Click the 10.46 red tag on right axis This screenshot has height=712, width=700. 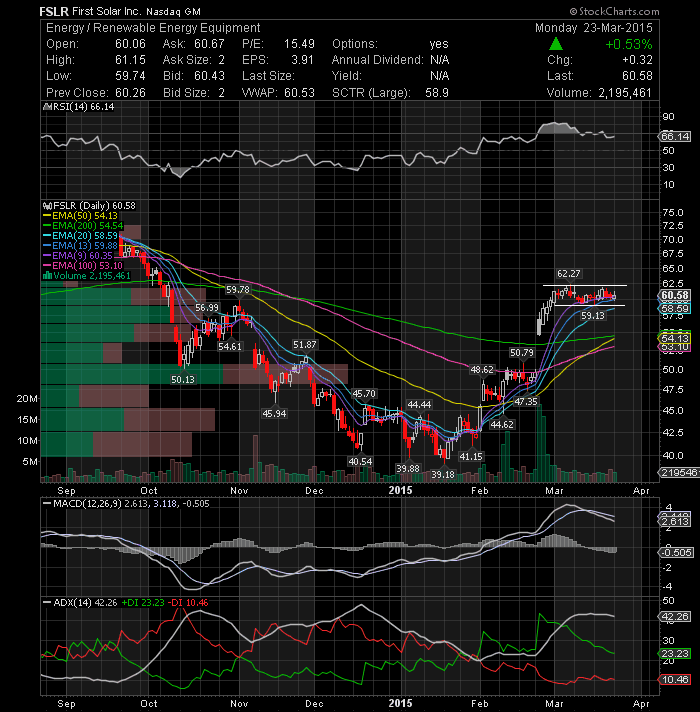tap(675, 680)
